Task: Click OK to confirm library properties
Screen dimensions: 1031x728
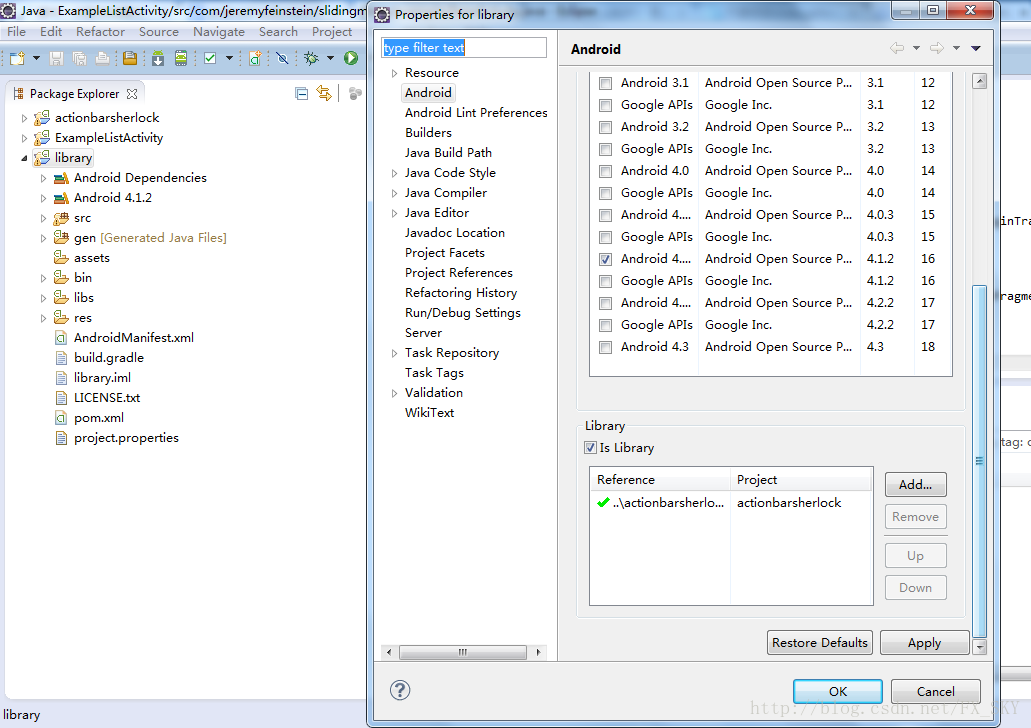Action: tap(838, 691)
